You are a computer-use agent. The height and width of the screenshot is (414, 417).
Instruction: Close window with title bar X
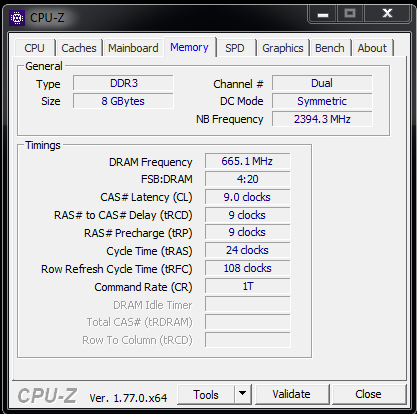tap(387, 14)
